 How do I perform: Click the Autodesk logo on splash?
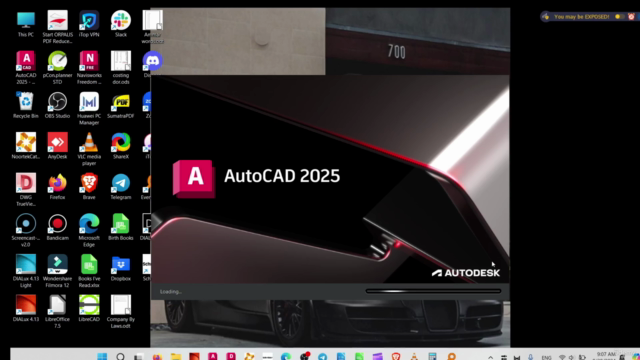click(x=466, y=273)
